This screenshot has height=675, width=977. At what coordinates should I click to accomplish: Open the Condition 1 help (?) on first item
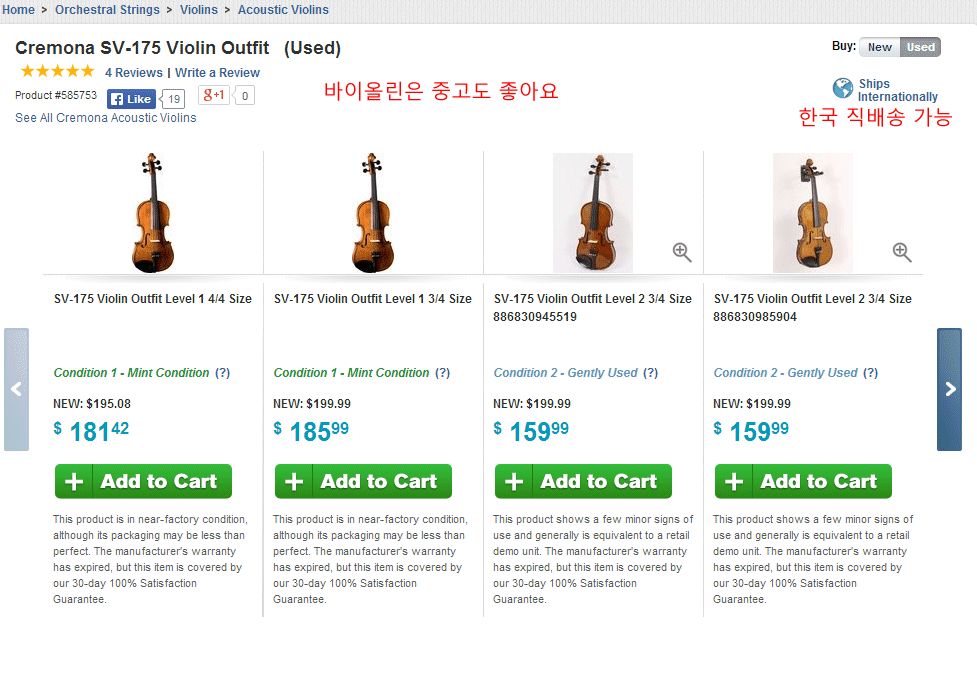pos(223,373)
